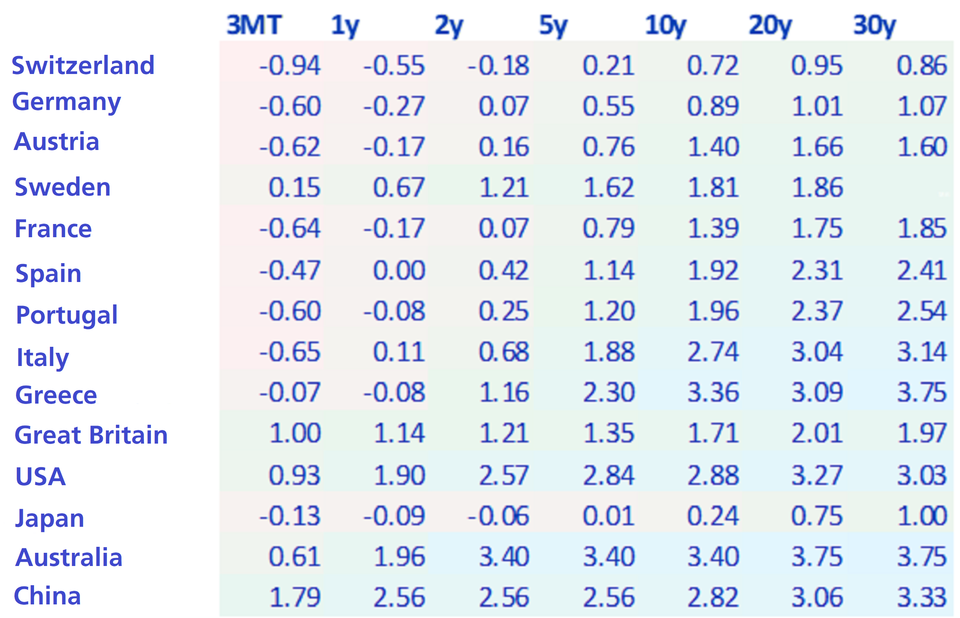Click the 30y column header
This screenshot has width=960, height=618.
875,26
